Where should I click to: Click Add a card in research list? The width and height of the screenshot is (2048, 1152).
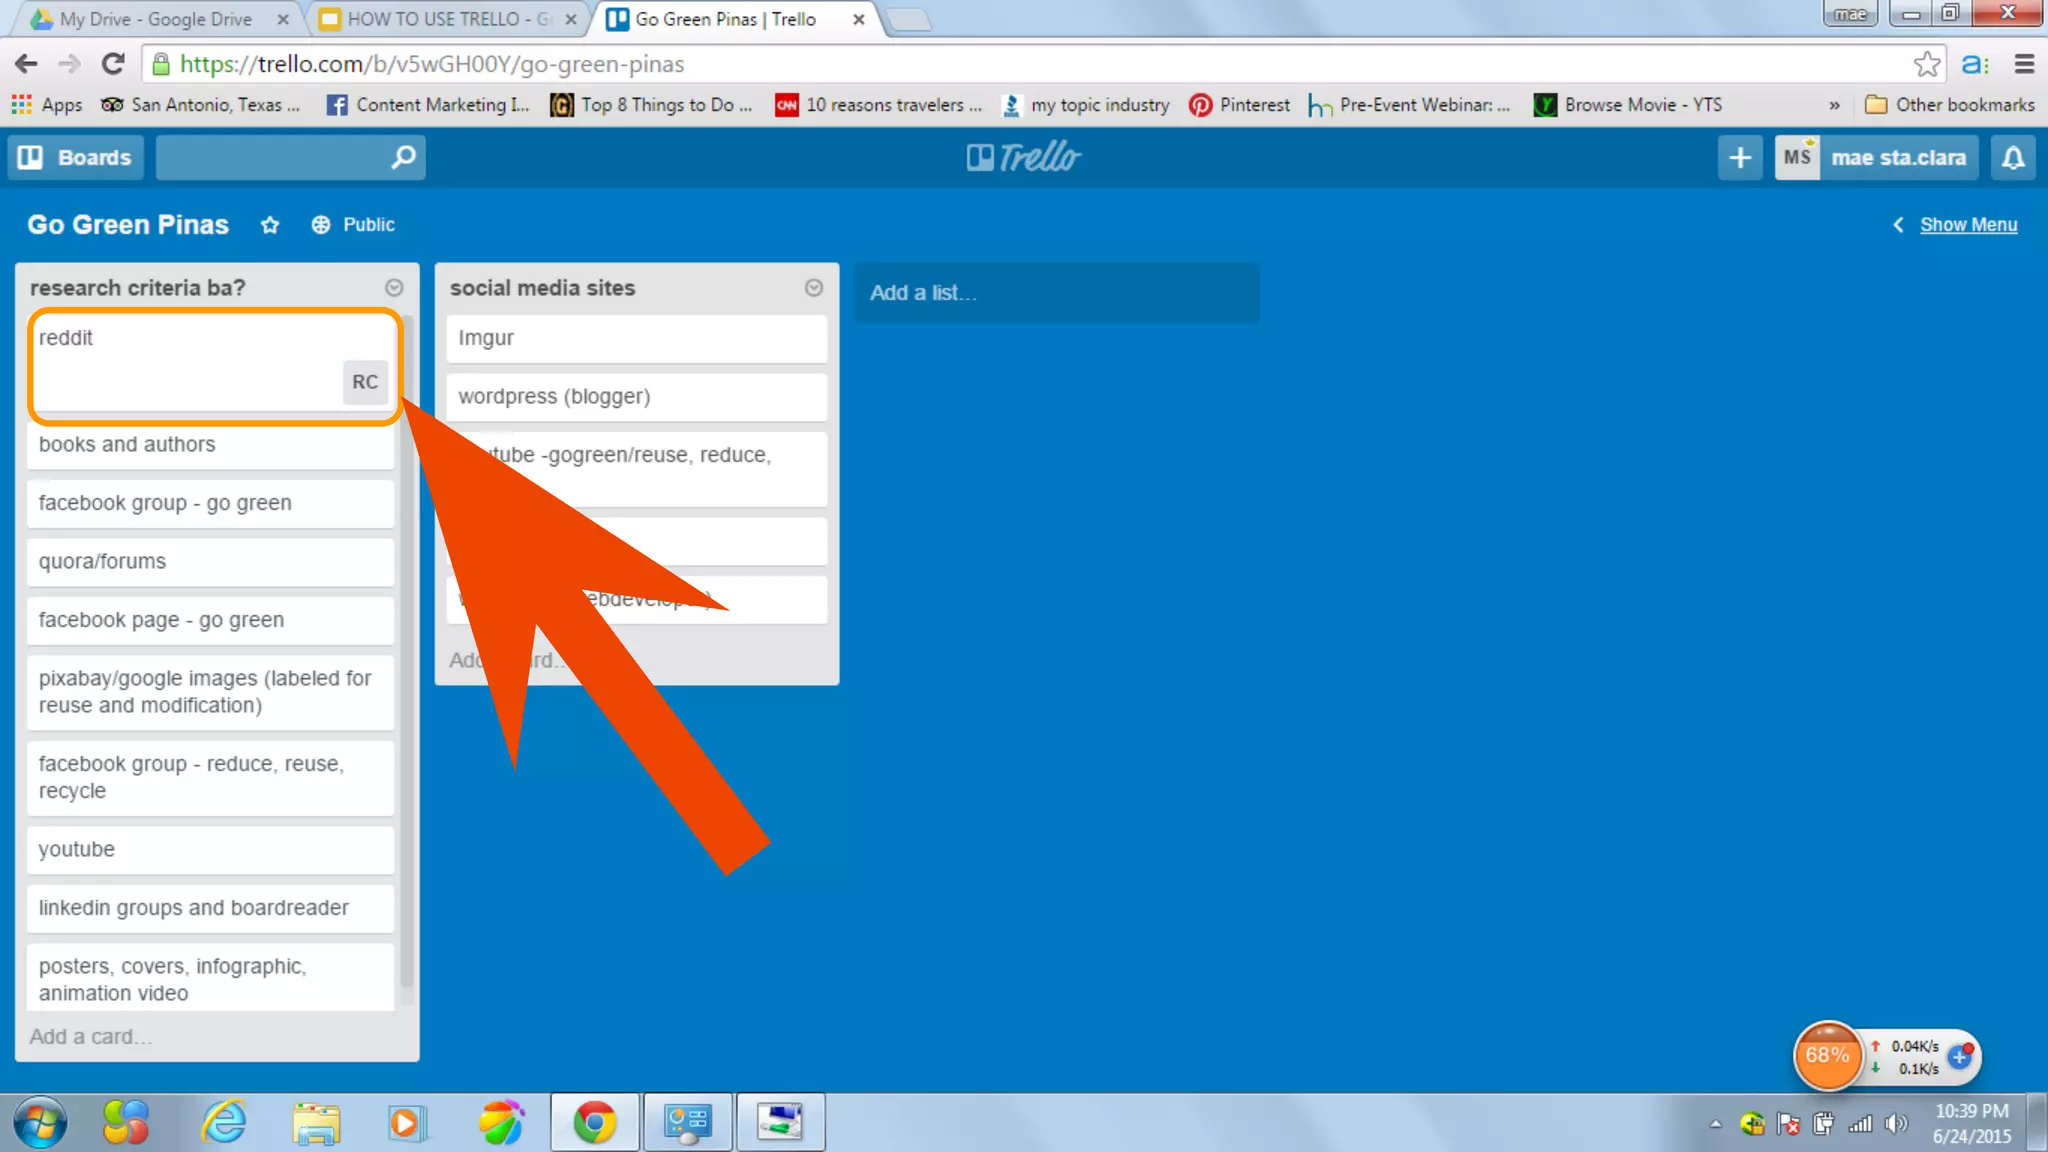tap(90, 1037)
